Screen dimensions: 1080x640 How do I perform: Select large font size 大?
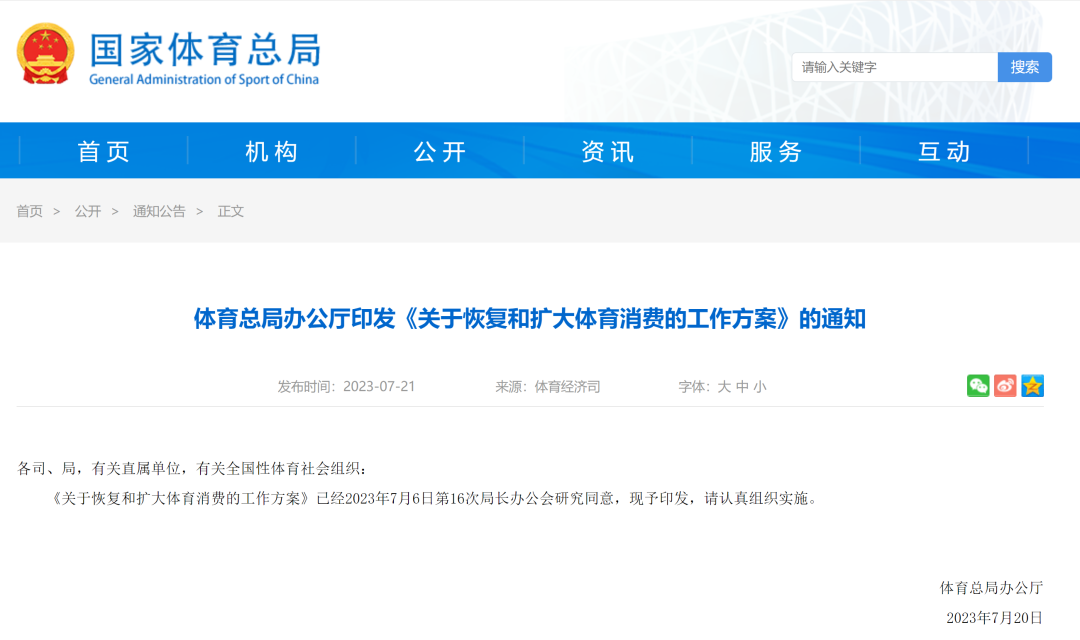coord(722,386)
